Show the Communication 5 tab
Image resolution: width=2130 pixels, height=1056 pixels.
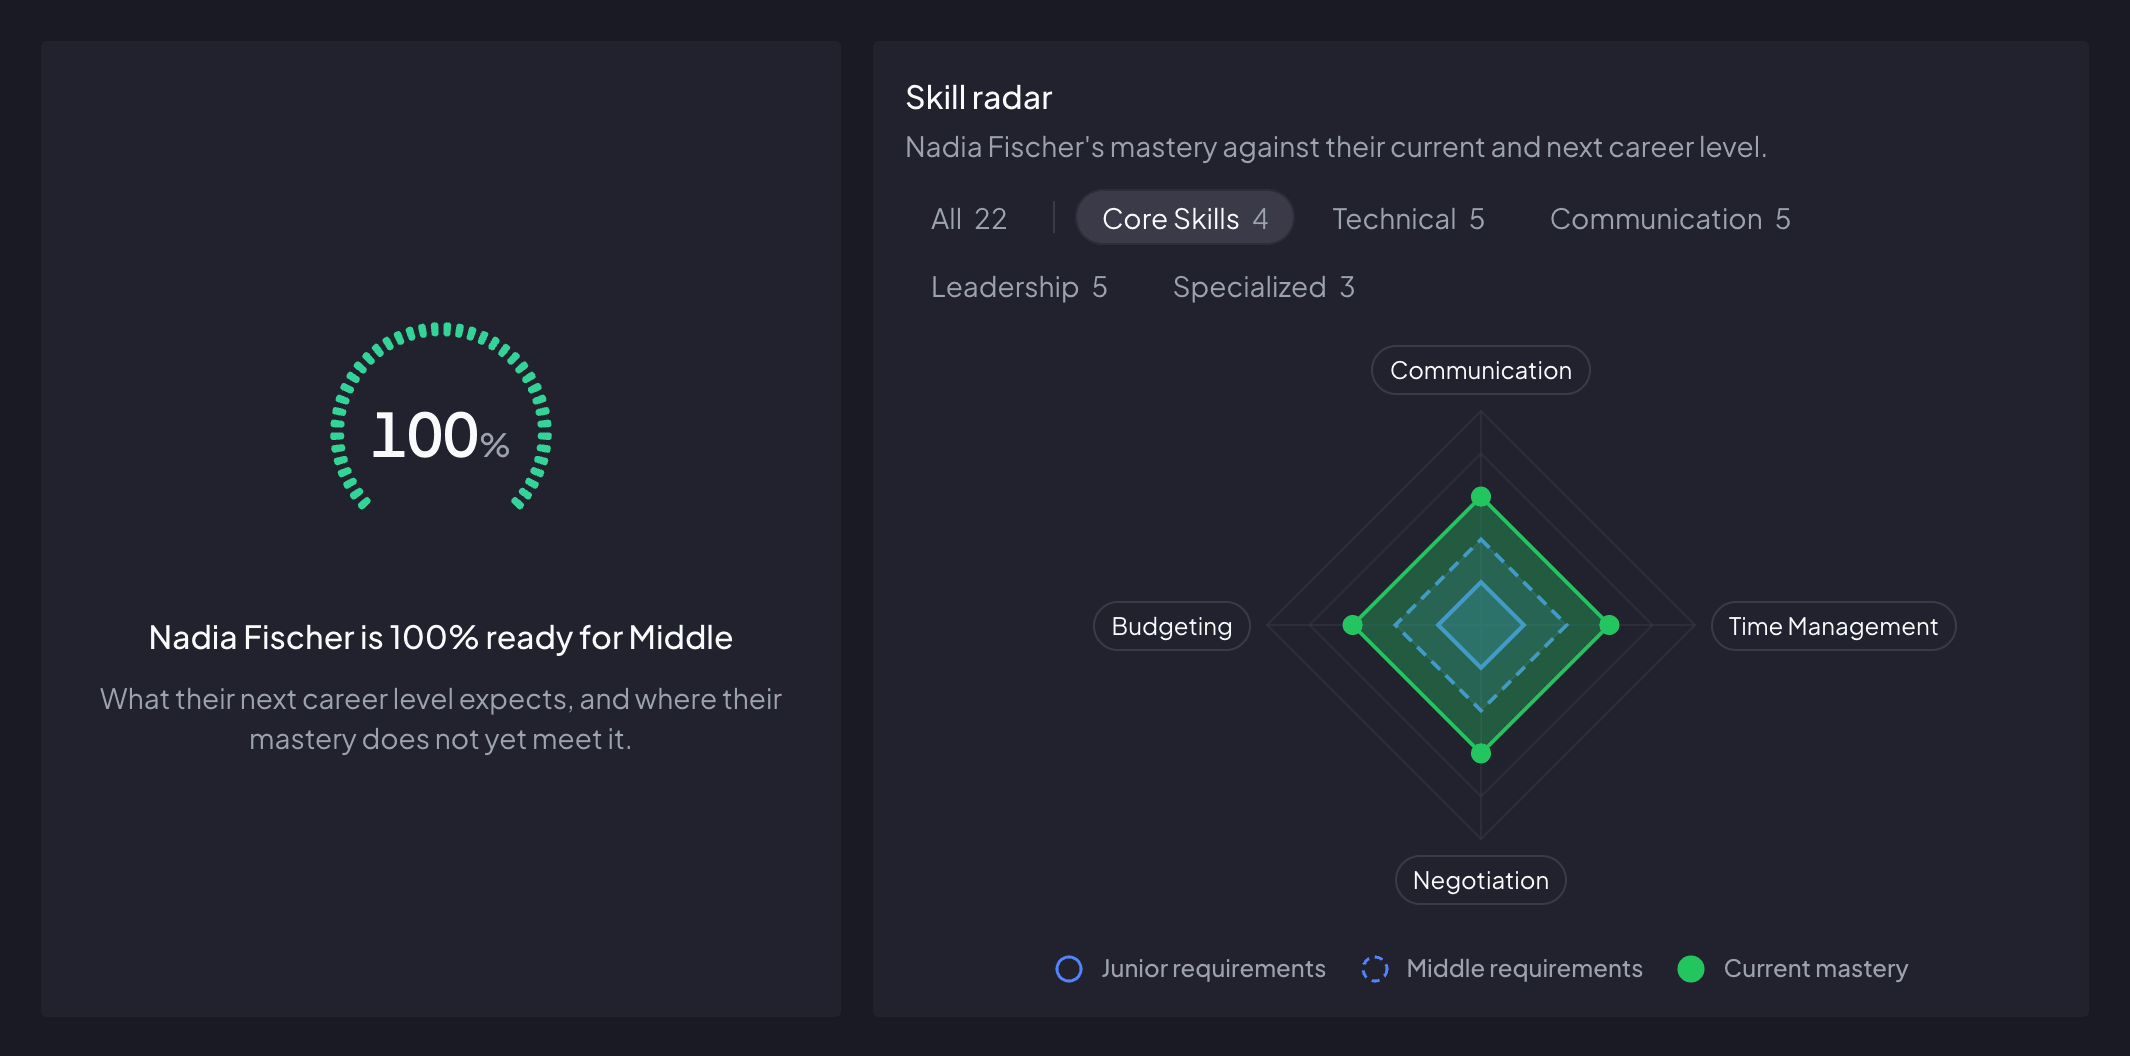click(1670, 218)
